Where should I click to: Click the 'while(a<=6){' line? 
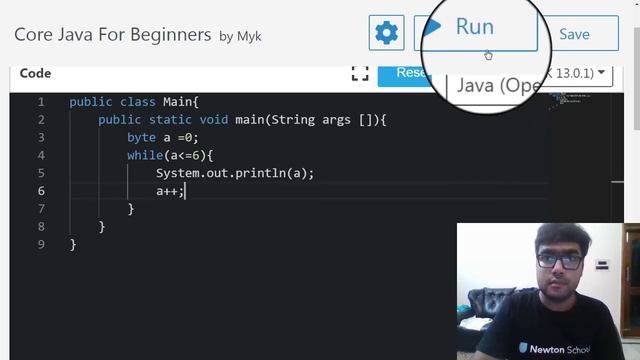(170, 156)
